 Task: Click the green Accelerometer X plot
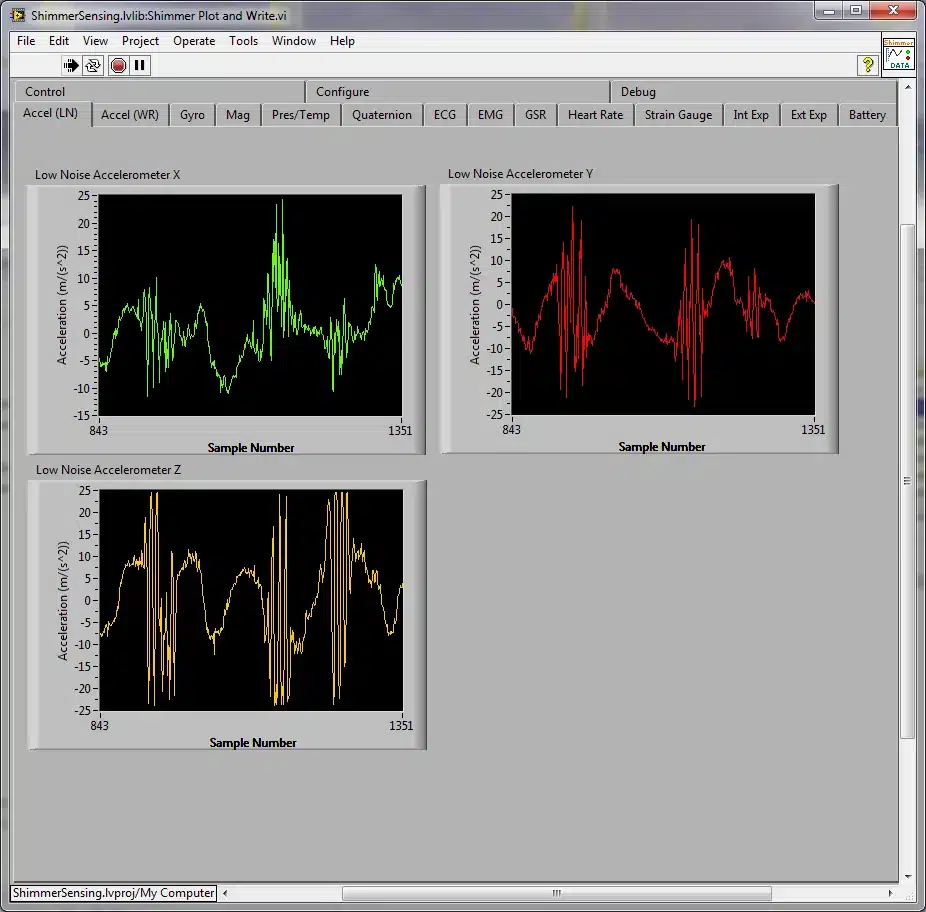click(x=250, y=305)
